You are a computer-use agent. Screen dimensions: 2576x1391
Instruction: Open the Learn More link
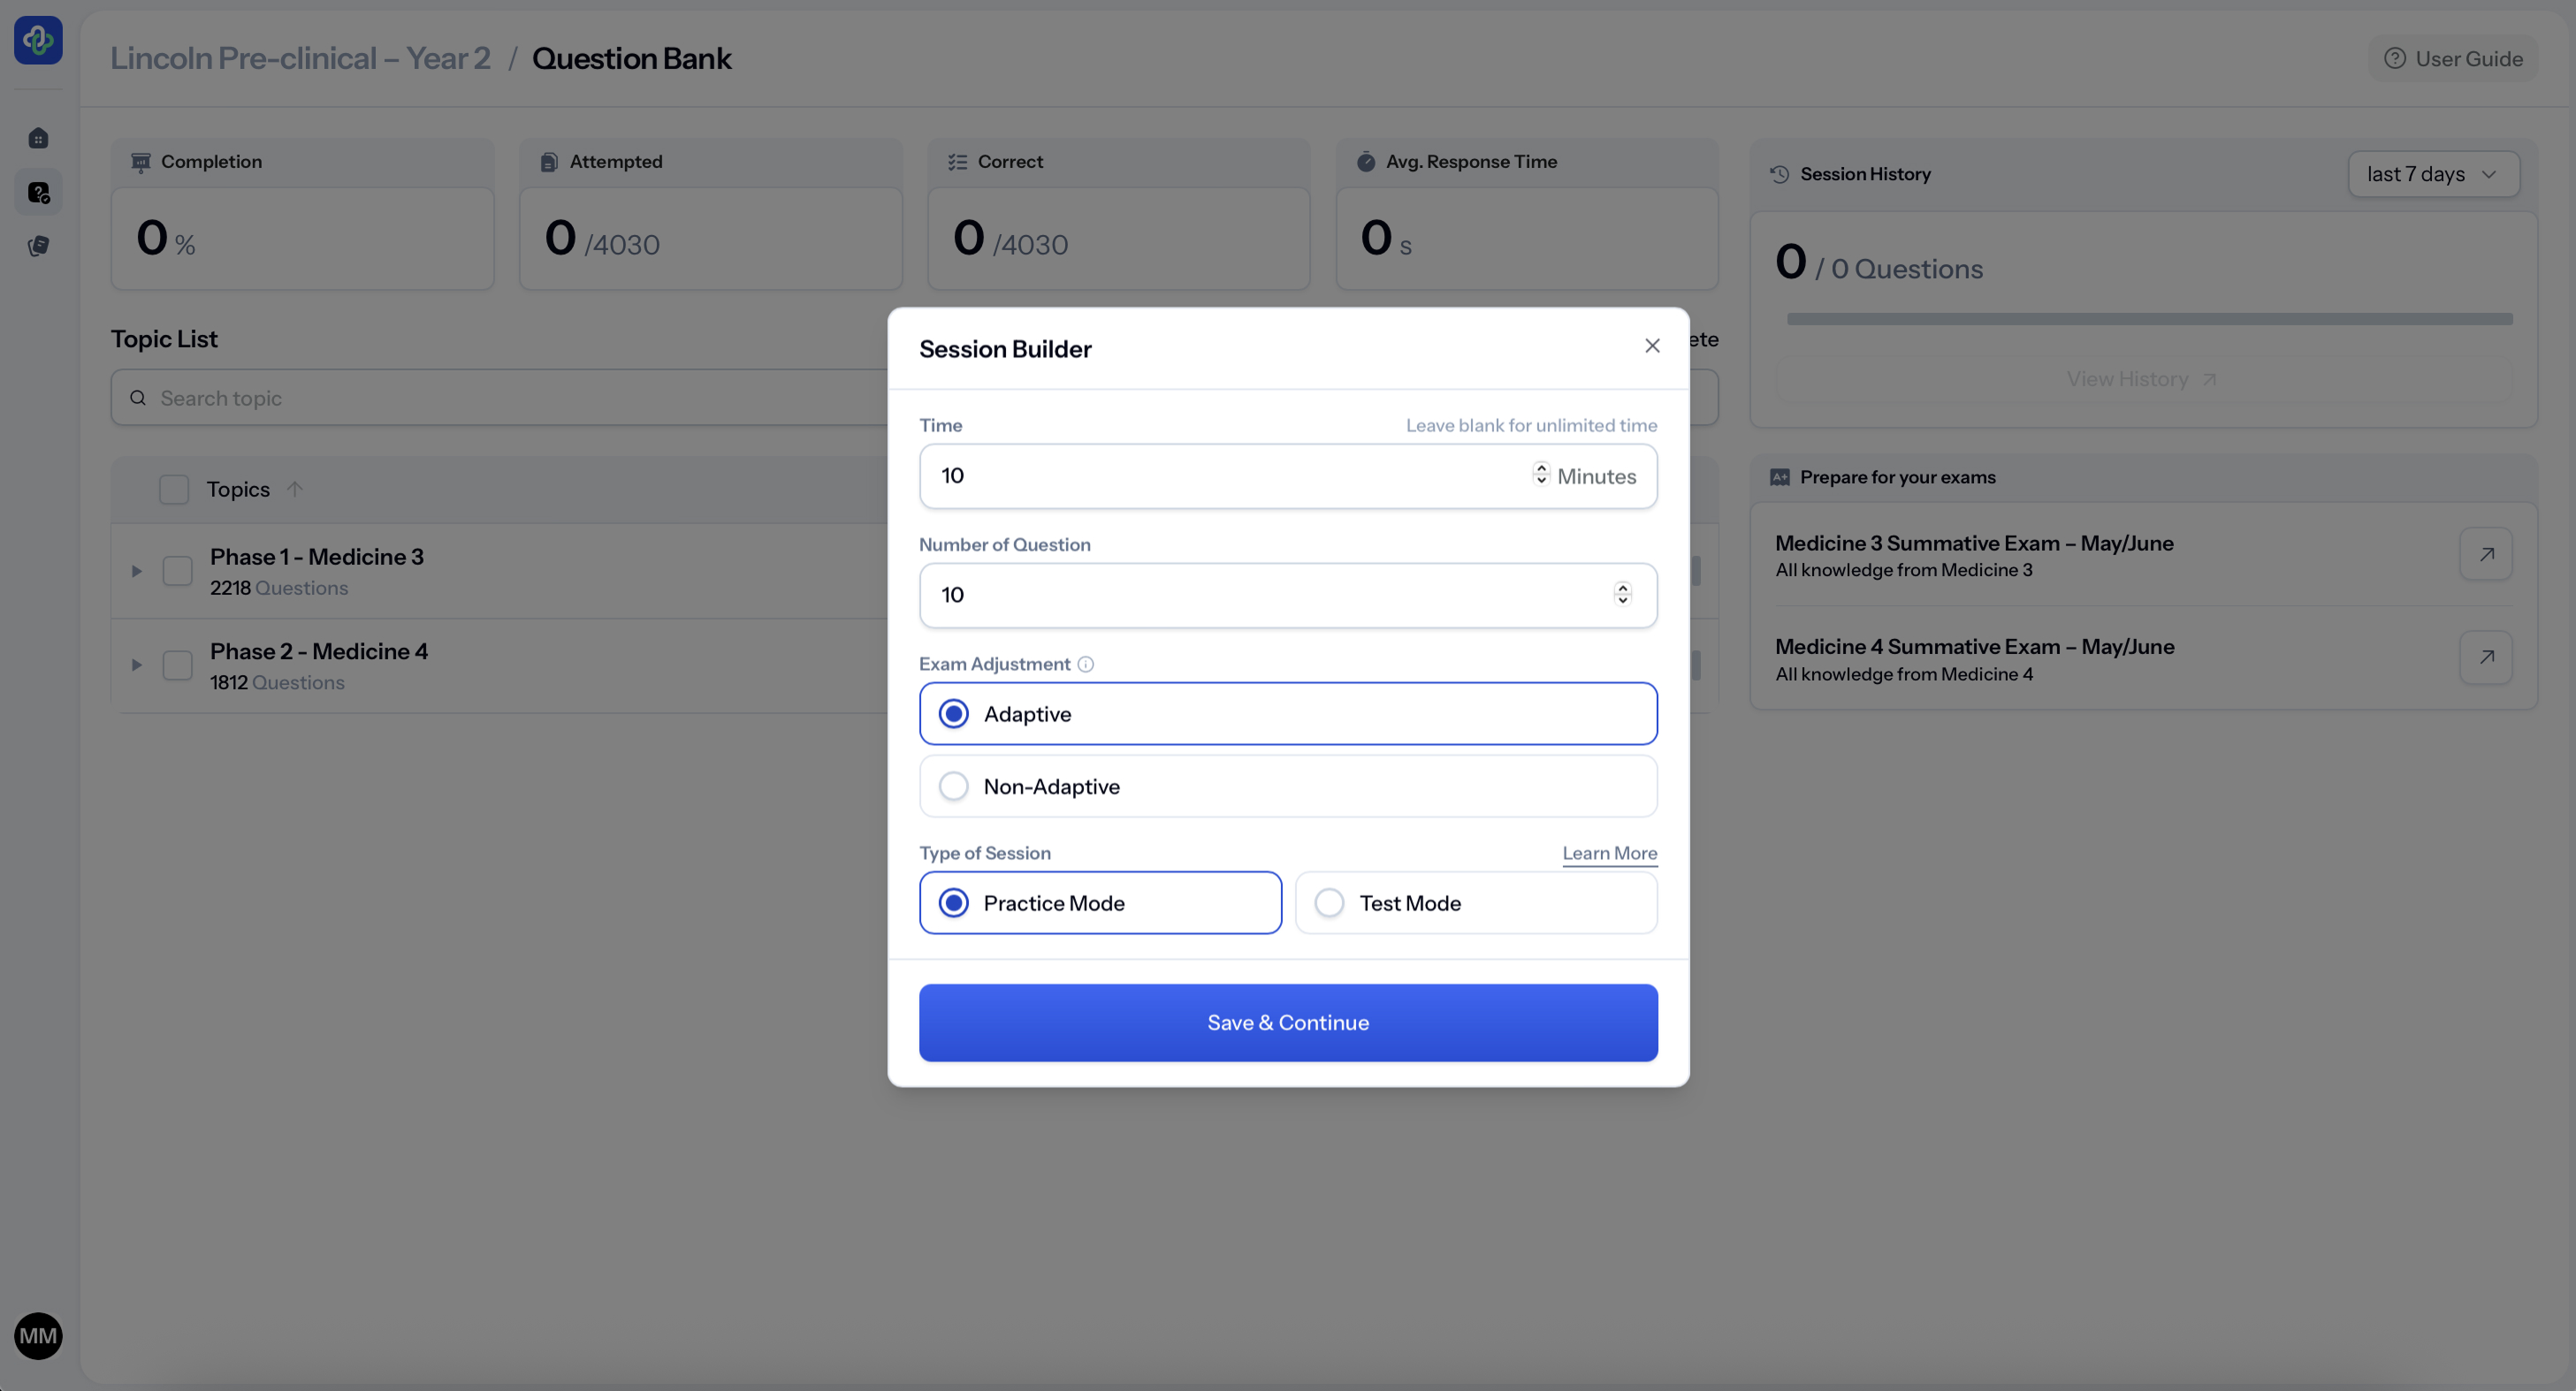(x=1609, y=853)
